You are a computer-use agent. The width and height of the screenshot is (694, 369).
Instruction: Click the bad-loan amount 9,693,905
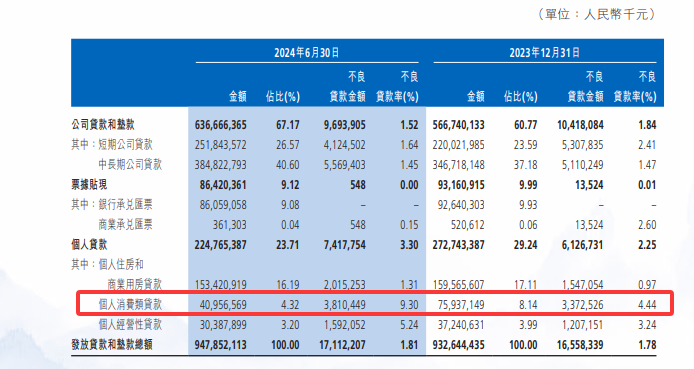pos(345,125)
